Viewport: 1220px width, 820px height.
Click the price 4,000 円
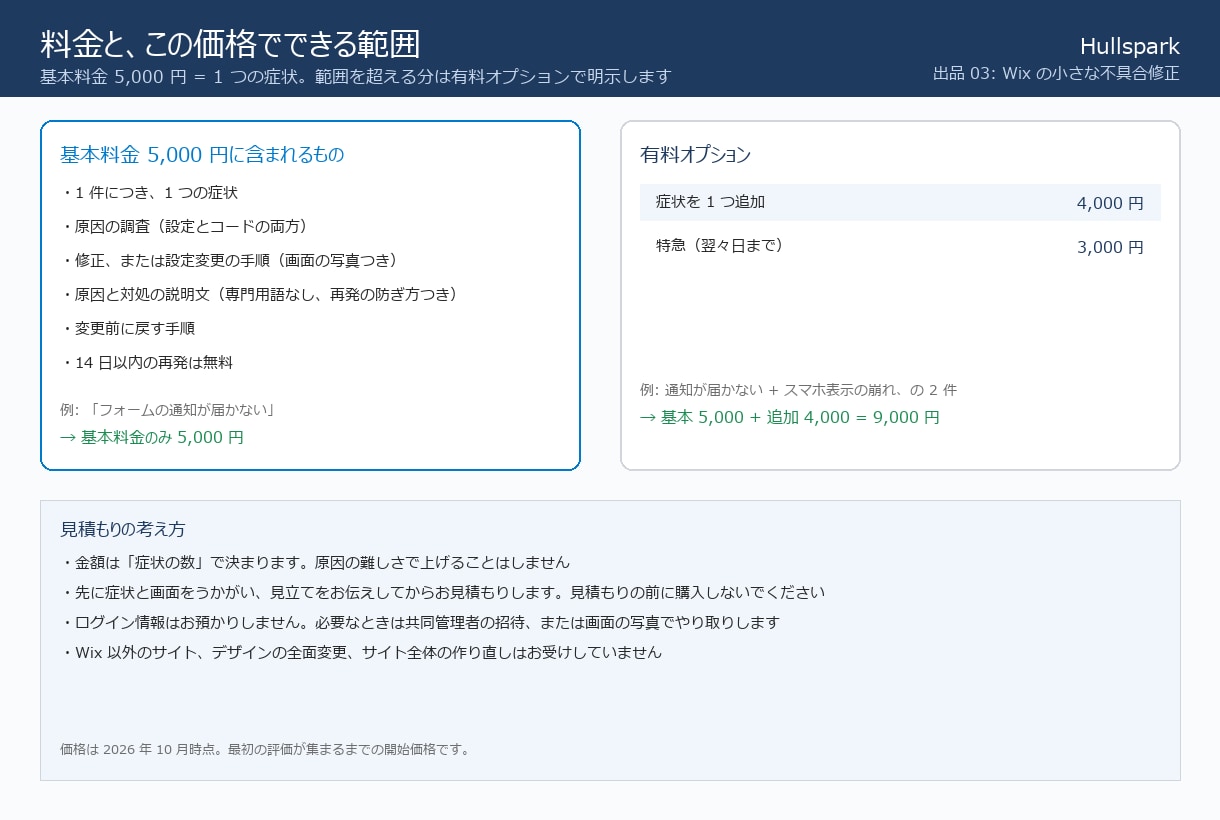(x=1110, y=203)
